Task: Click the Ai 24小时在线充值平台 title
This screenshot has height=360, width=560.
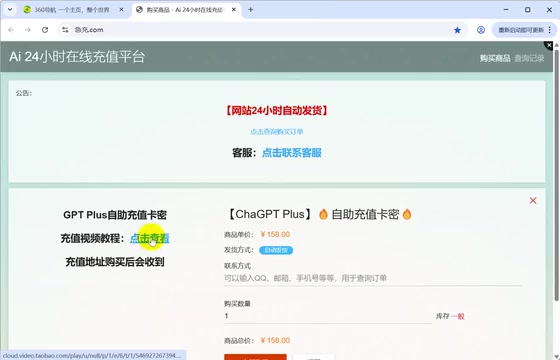Action: [x=77, y=57]
